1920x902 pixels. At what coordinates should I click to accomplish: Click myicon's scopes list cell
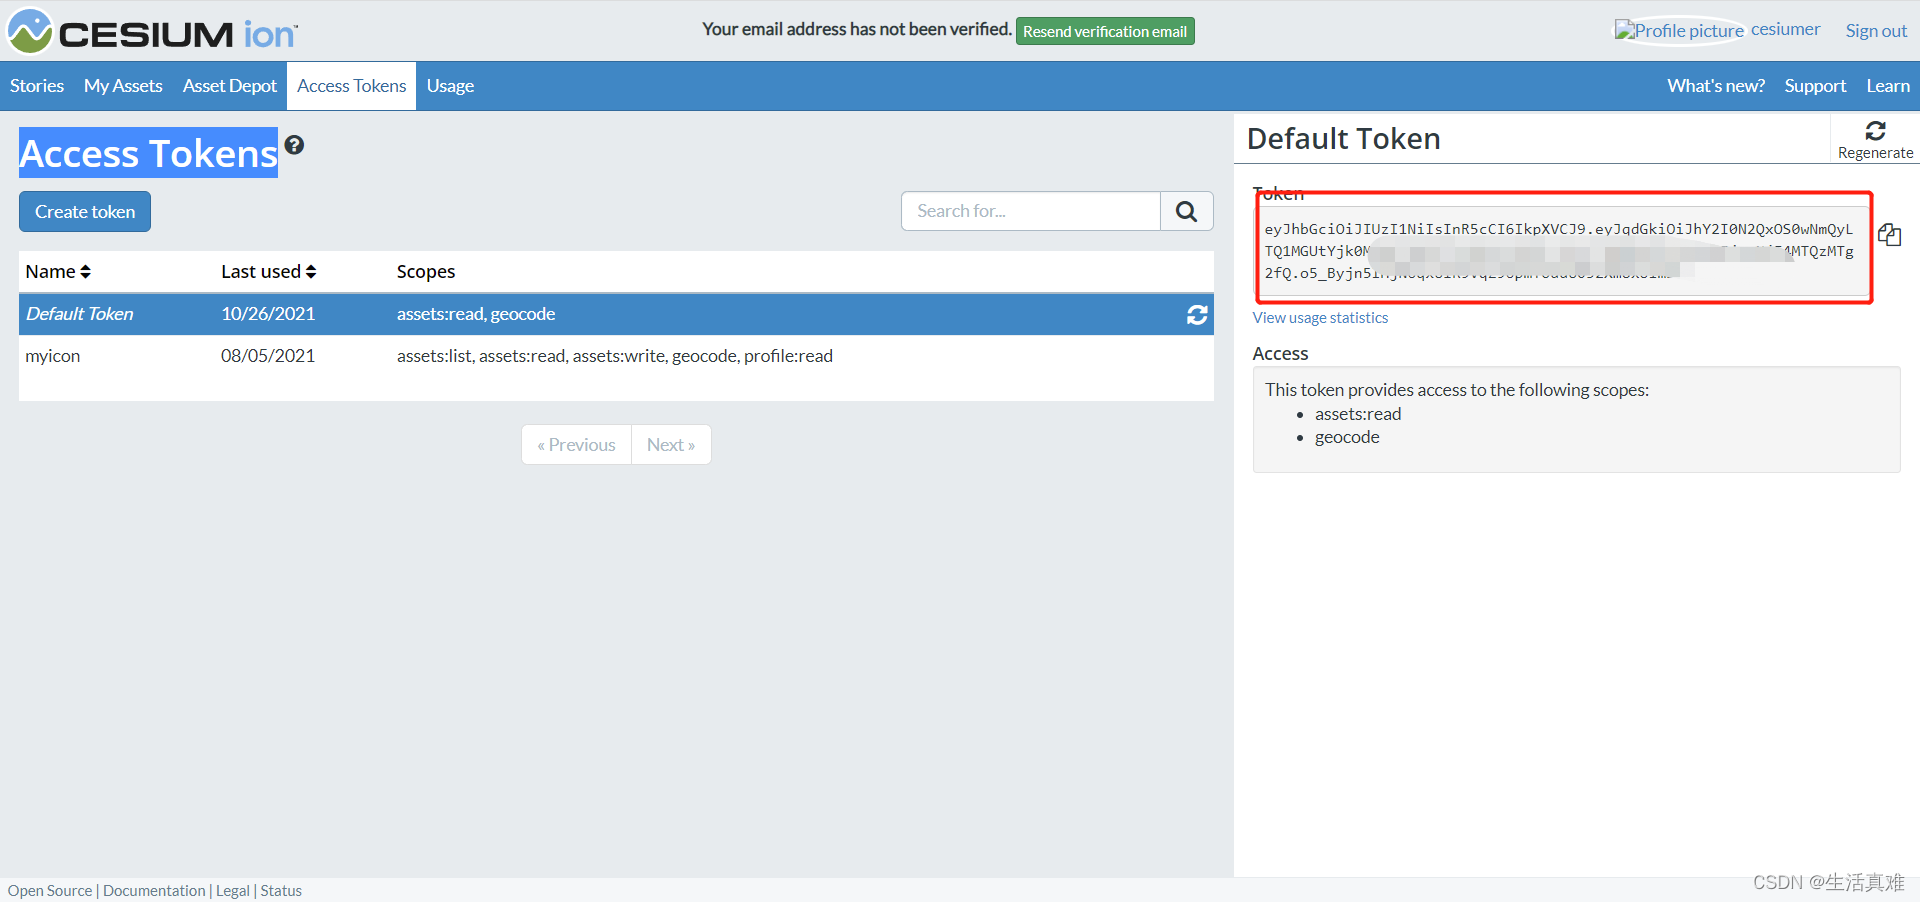(x=615, y=356)
